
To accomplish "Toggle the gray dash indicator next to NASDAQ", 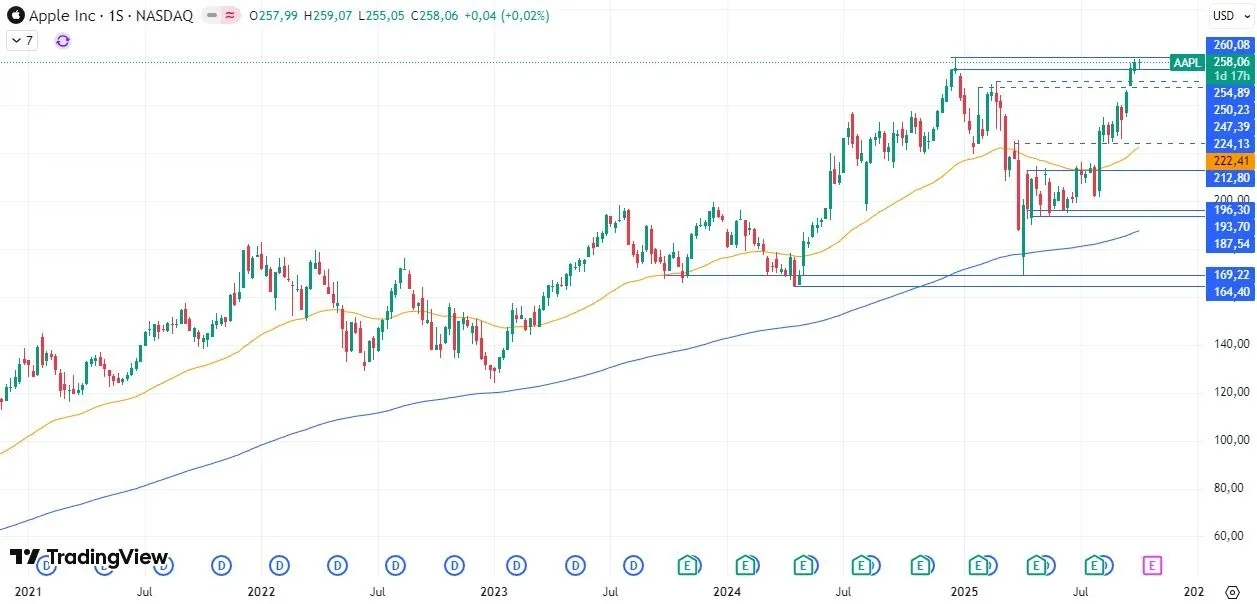I will (210, 15).
